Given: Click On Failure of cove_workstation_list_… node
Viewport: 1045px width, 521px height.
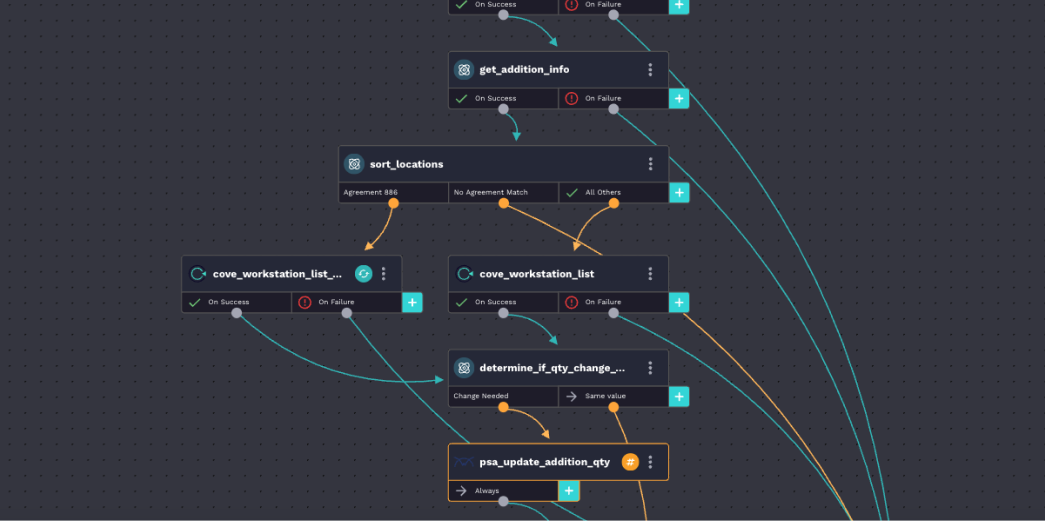Looking at the screenshot, I should [347, 302].
